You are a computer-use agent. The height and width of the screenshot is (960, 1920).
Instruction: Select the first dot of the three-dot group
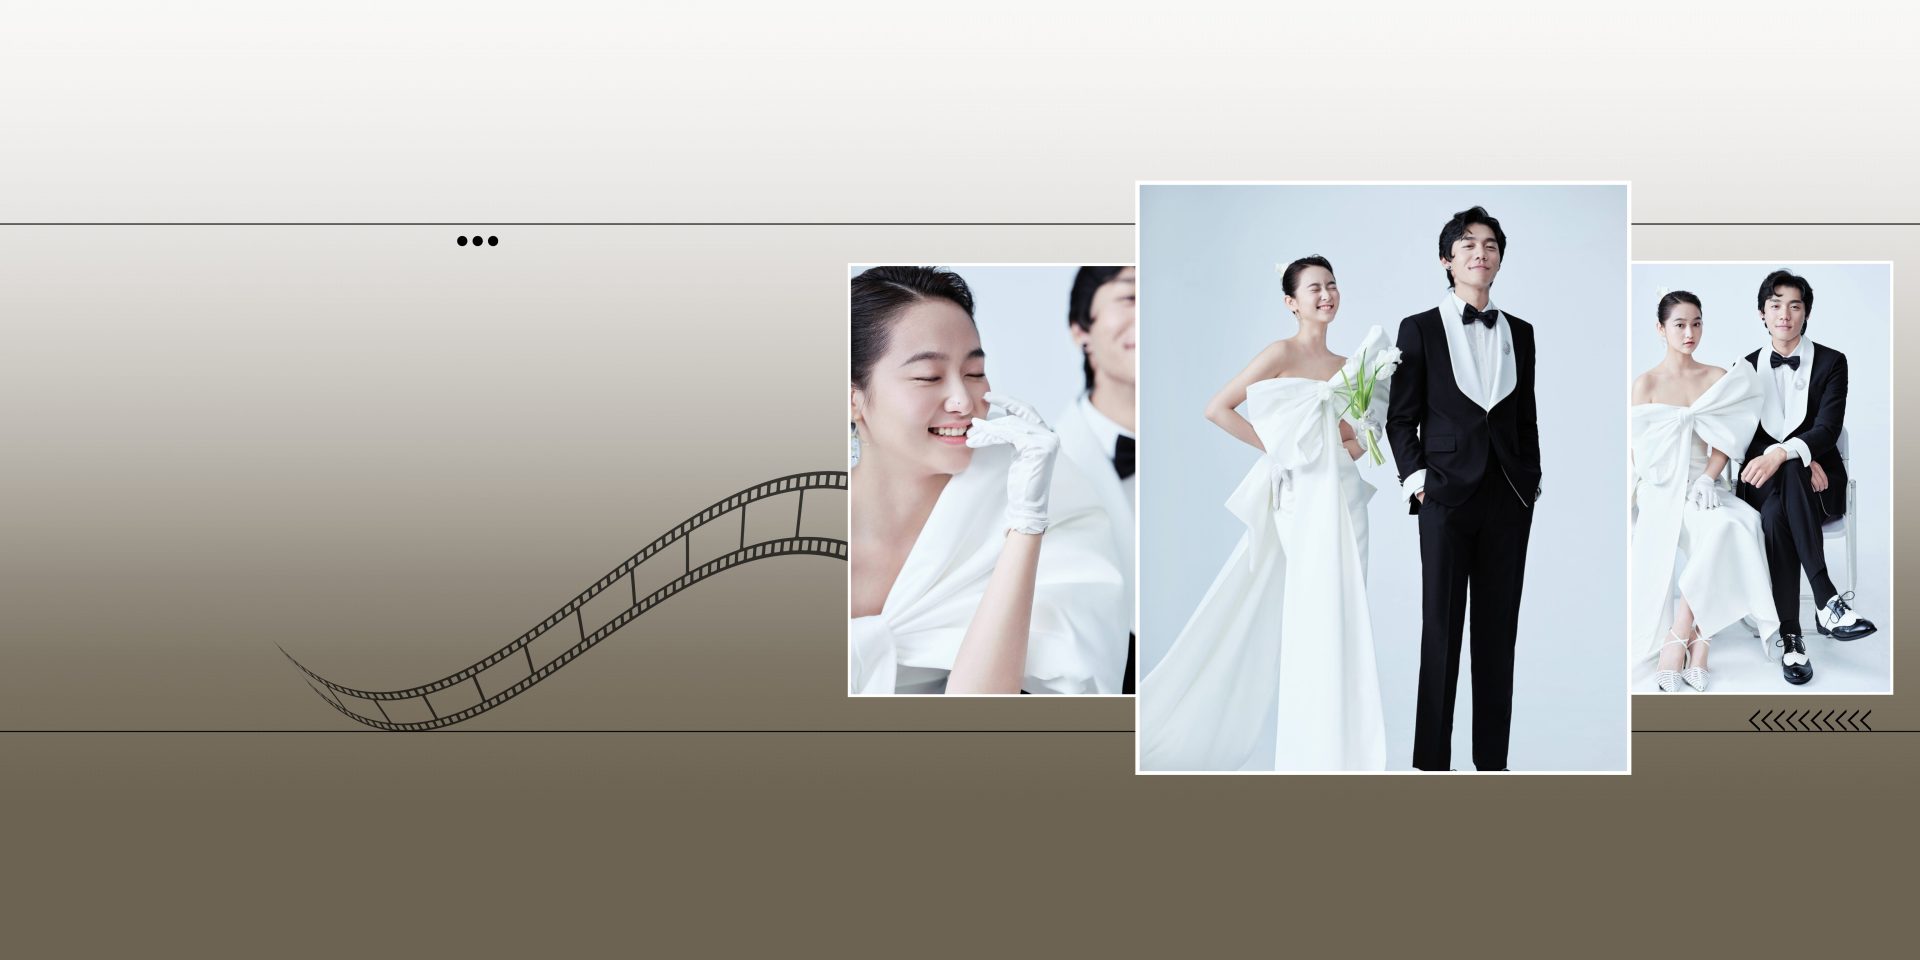(x=462, y=240)
